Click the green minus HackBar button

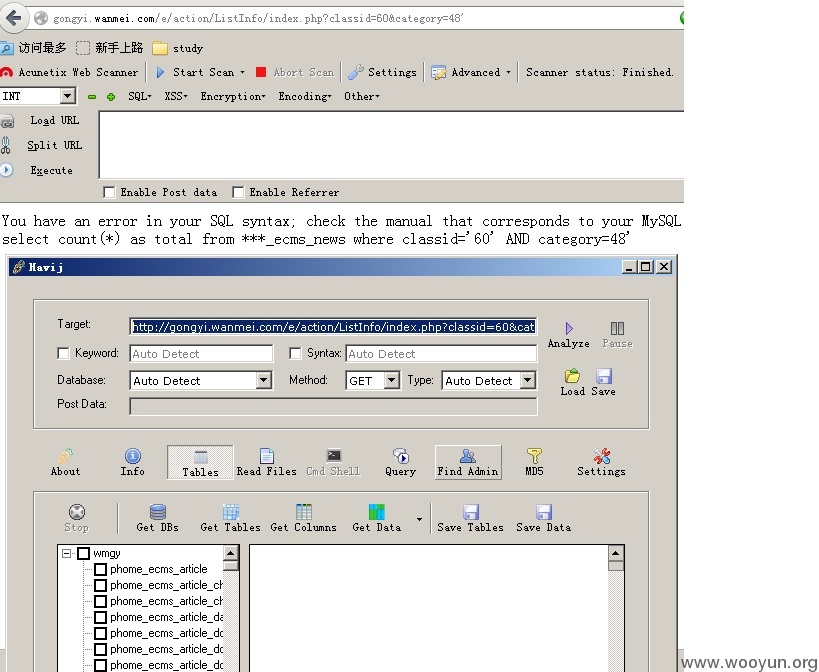(92, 97)
